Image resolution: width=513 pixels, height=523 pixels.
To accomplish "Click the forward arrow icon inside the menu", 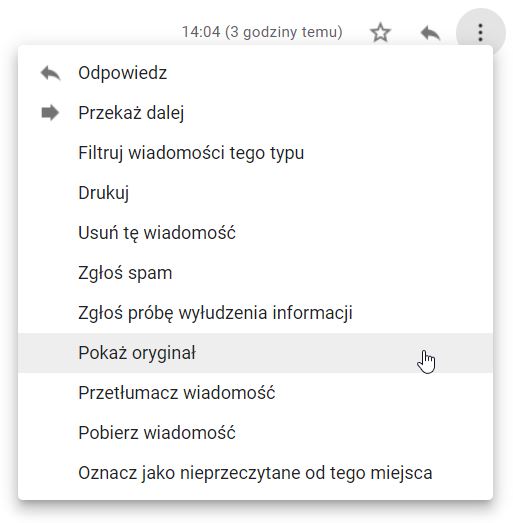I will coord(50,112).
